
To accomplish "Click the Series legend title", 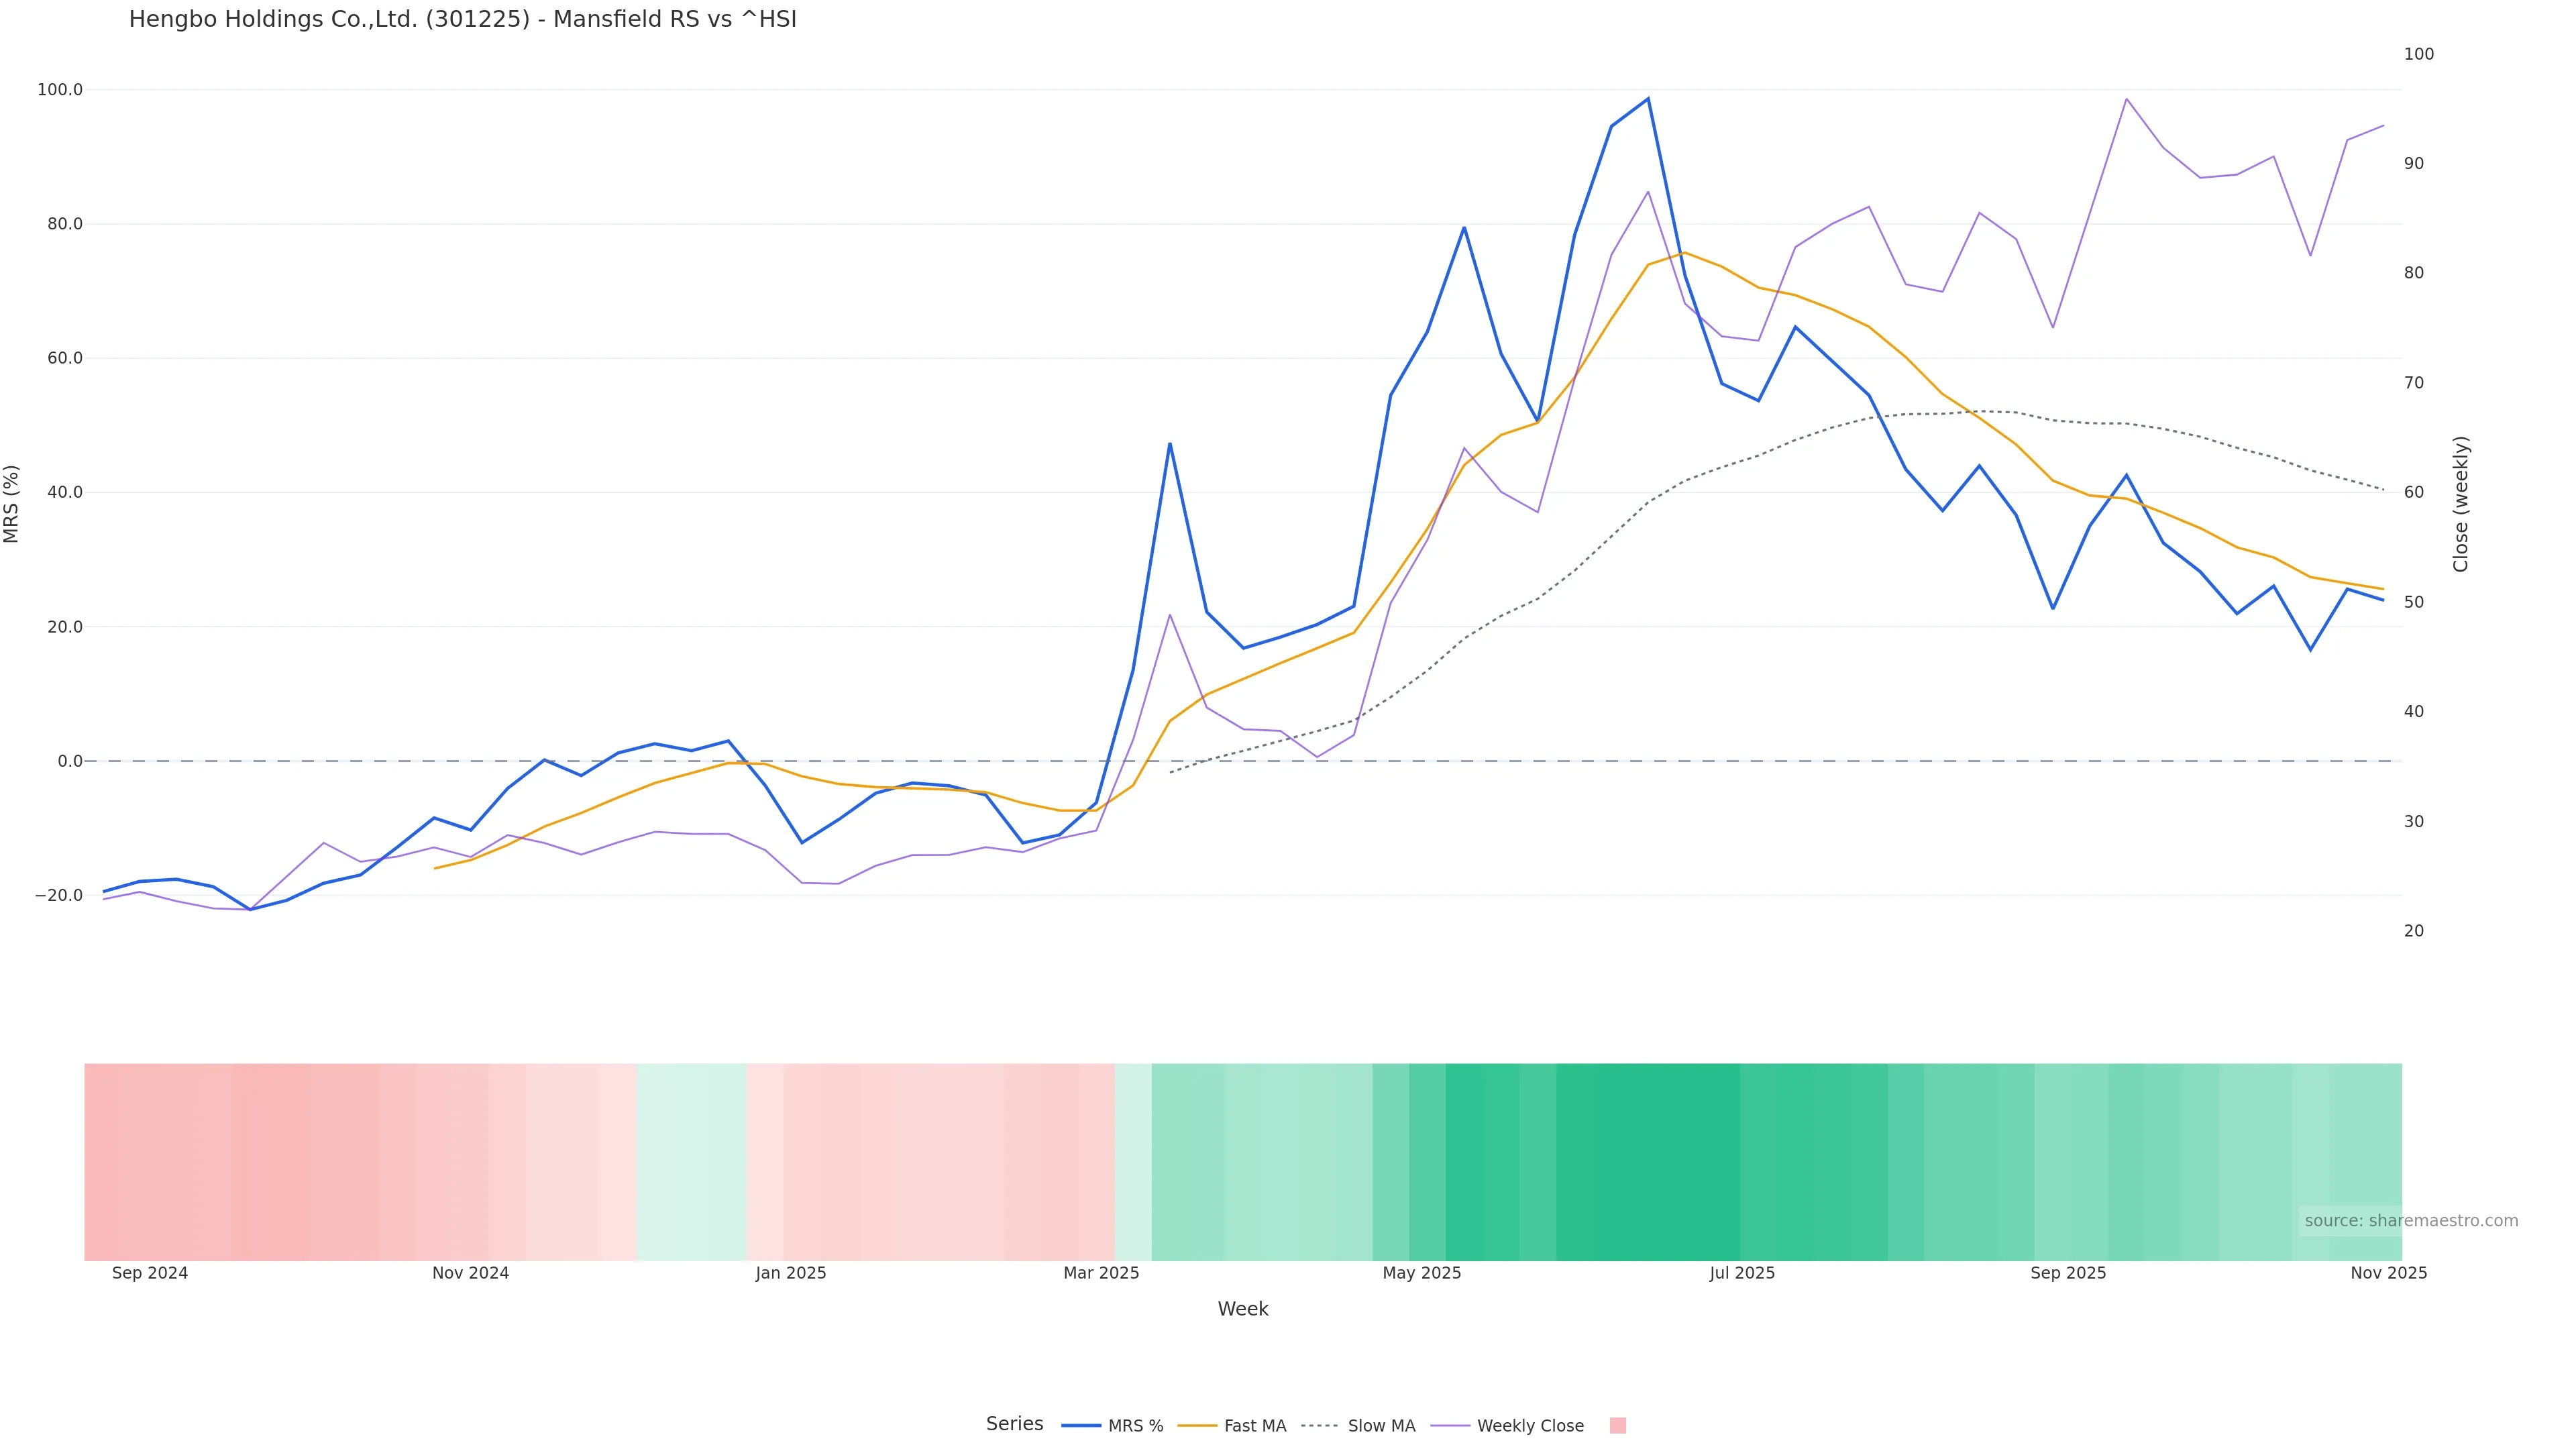I will click(1014, 1424).
